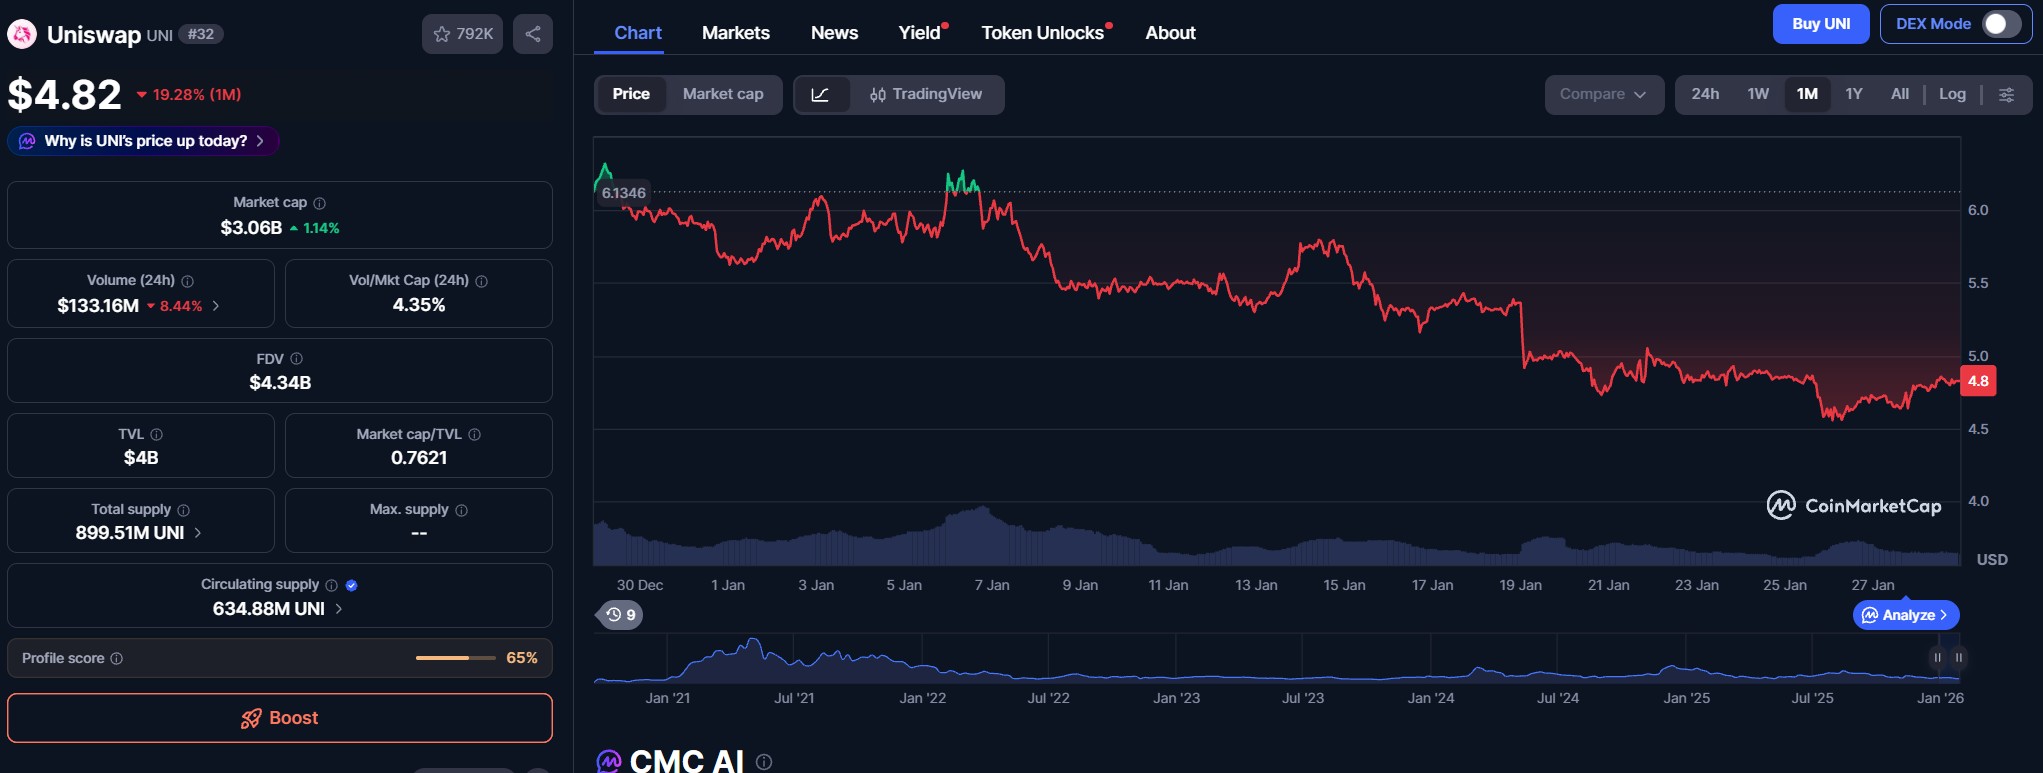The image size is (2043, 773).
Task: Enable Log scale on chart
Action: [x=1952, y=94]
